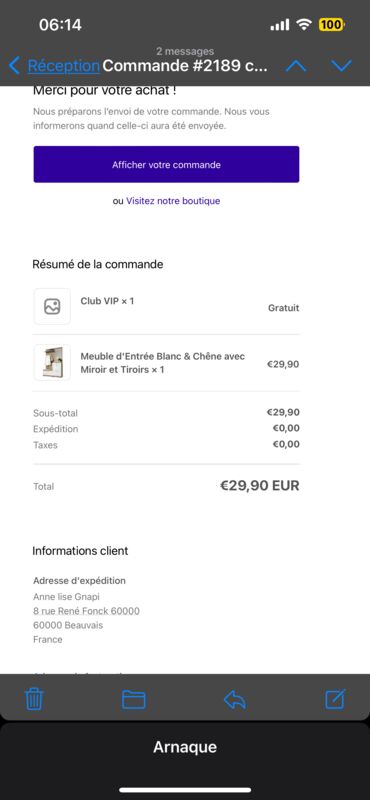
Task: Tap the Commande #2189 subject title
Action: pyautogui.click(x=184, y=65)
